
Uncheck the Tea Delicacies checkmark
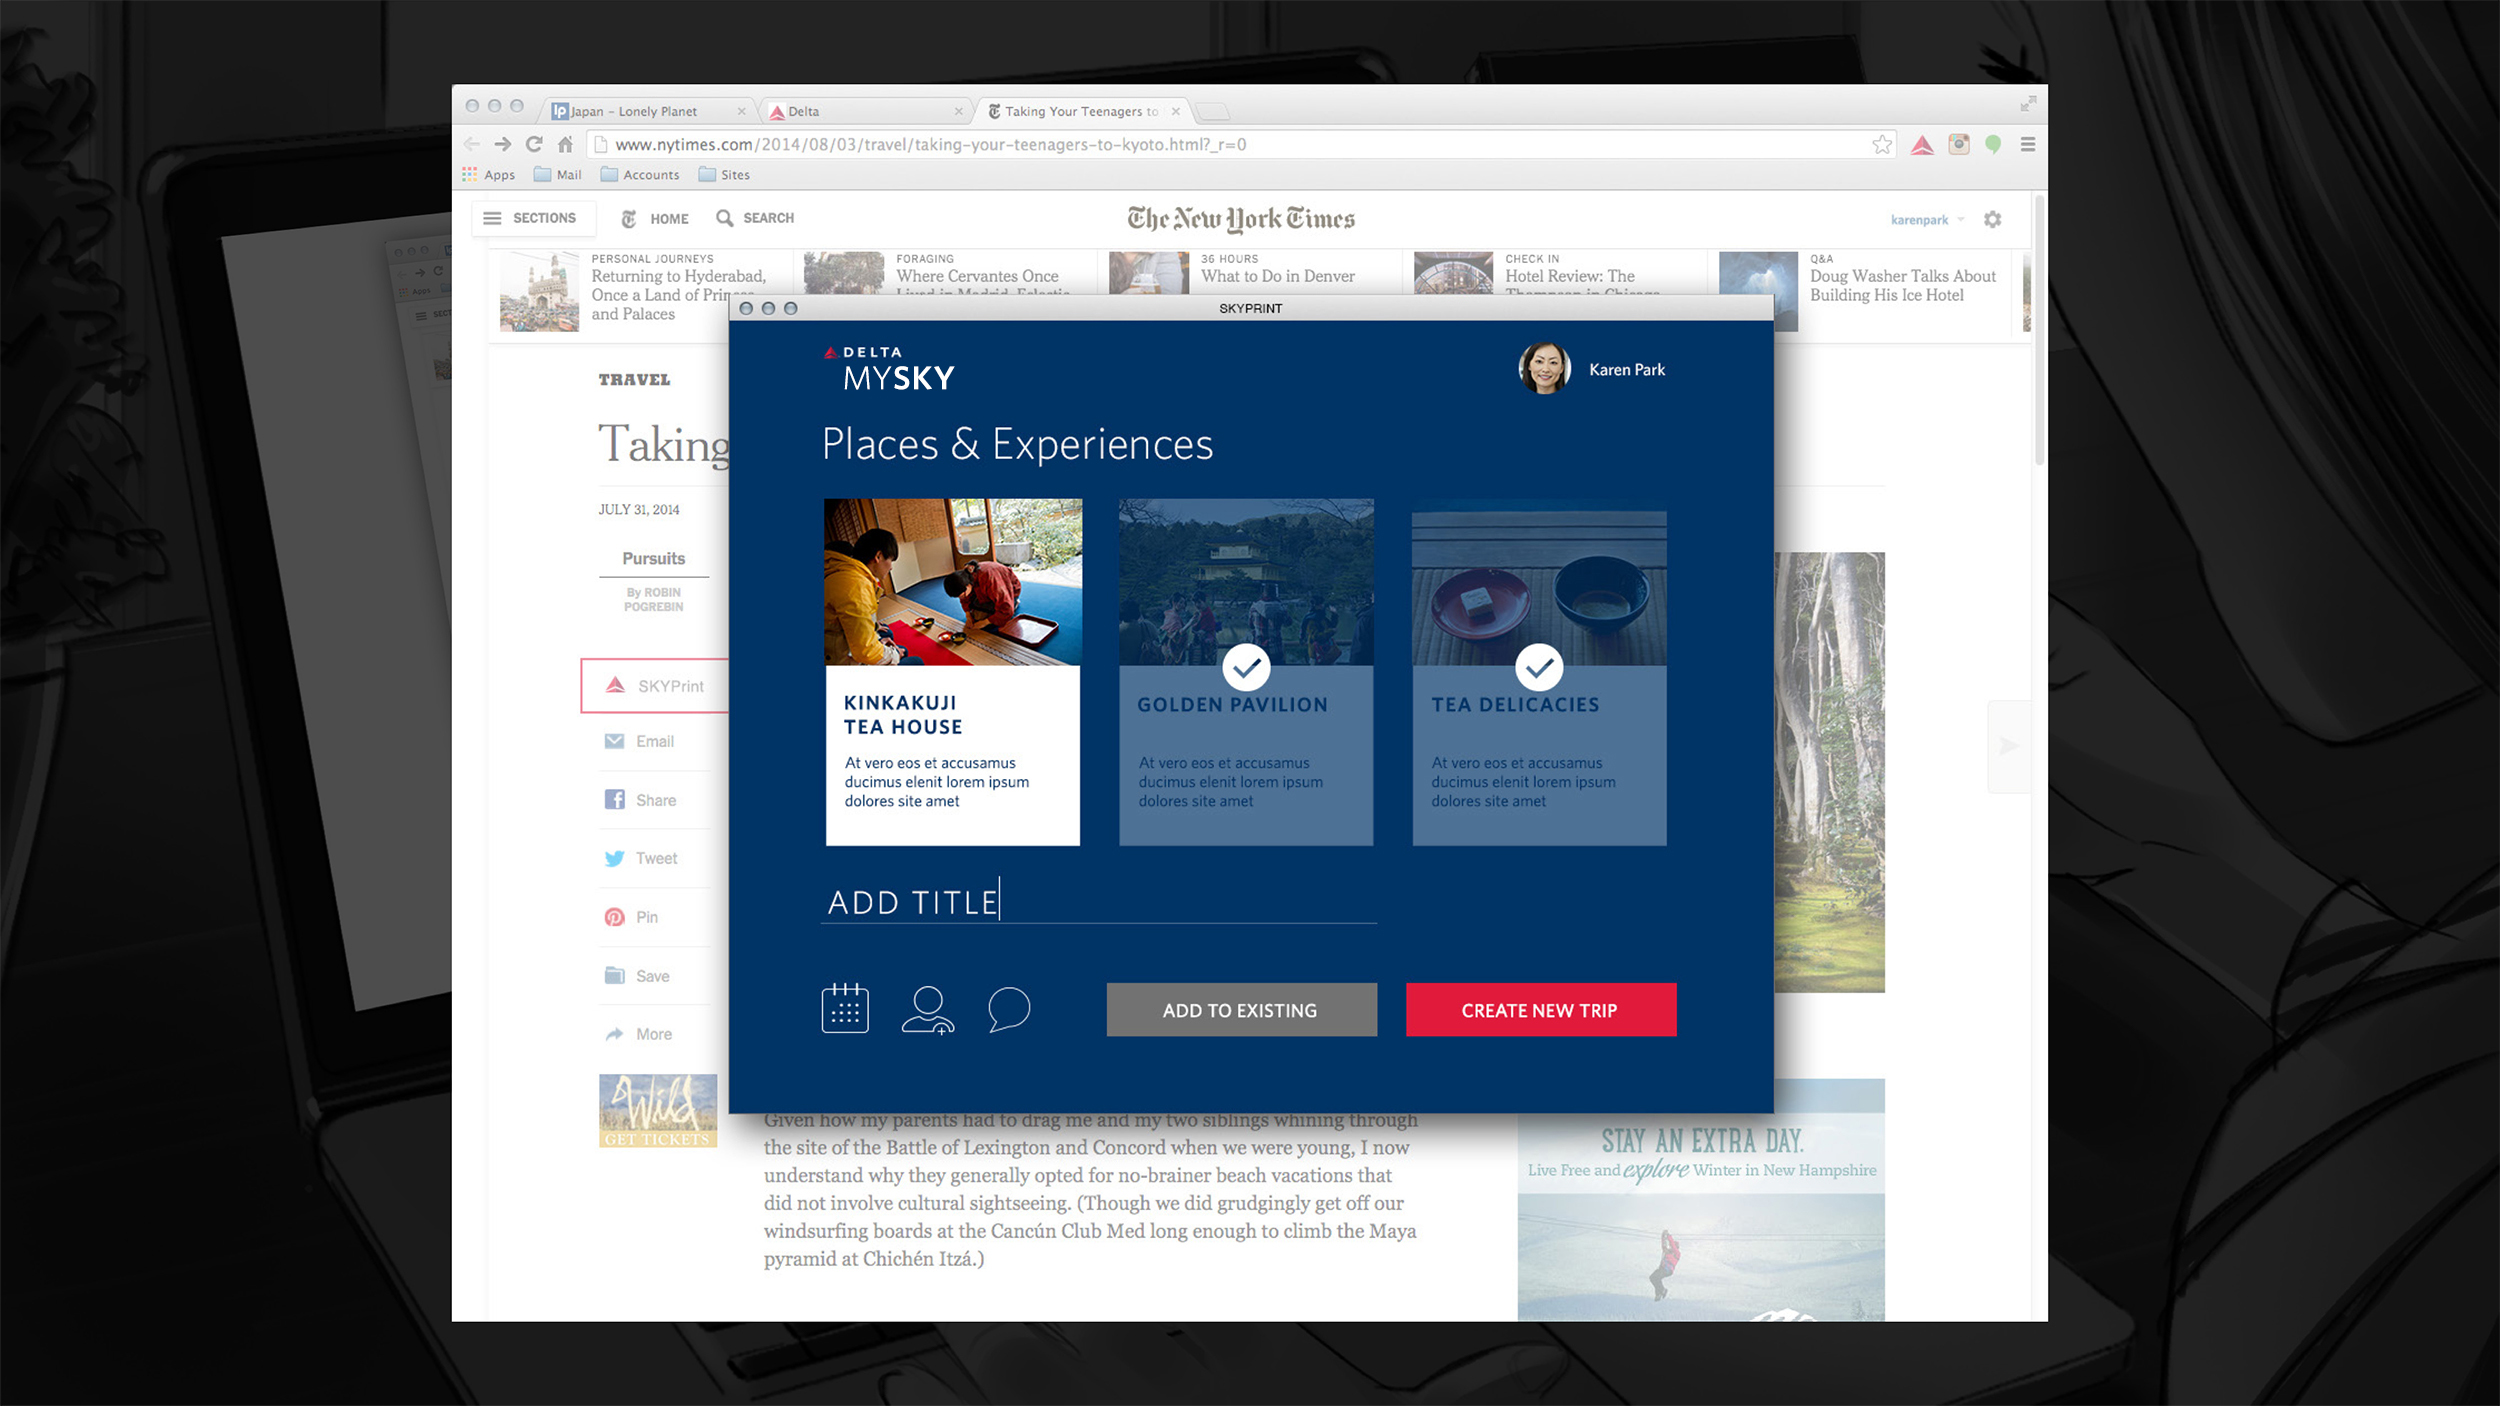1539,667
